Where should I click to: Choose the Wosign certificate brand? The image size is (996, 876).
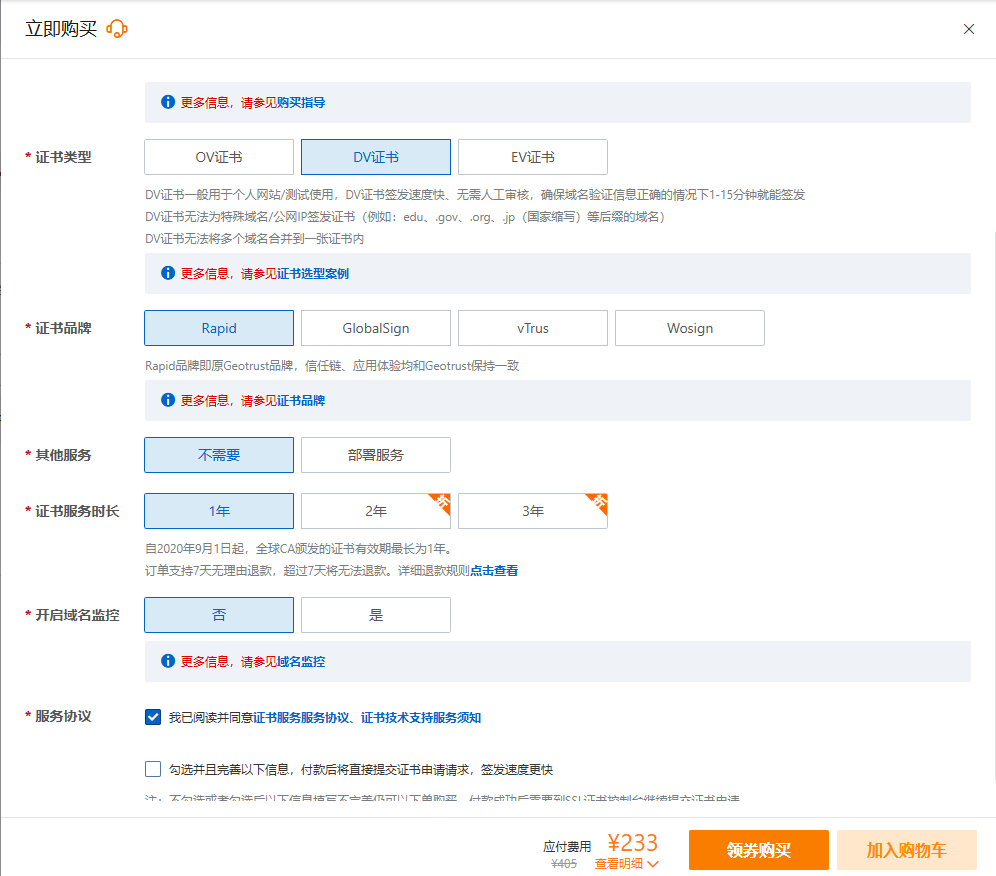coord(690,328)
